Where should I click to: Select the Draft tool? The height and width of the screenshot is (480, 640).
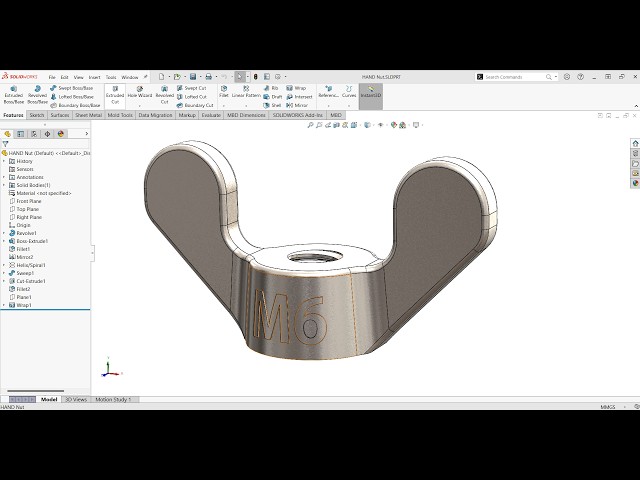tap(273, 97)
